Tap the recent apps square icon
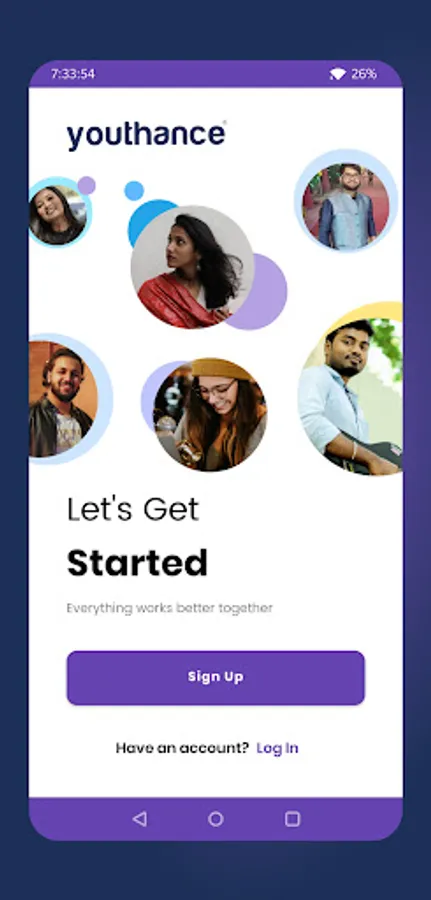Viewport: 431px width, 900px height. click(293, 819)
